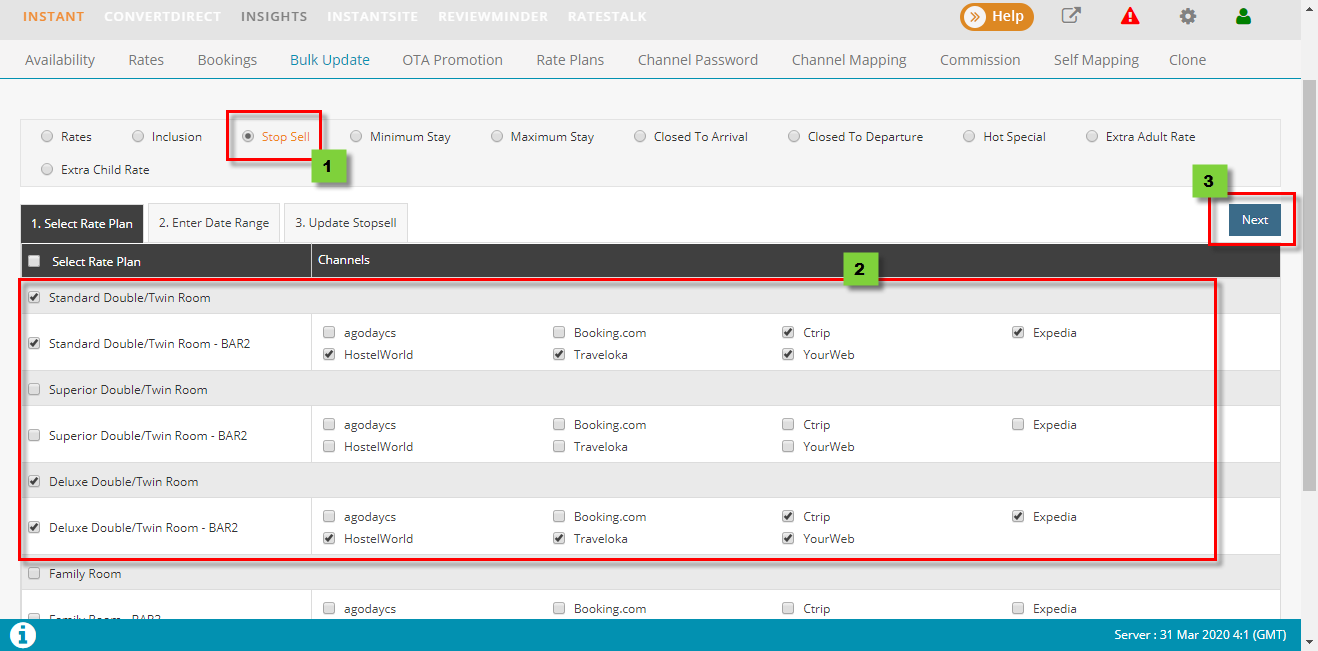Go to the Rate Plans menu
Image resolution: width=1318 pixels, height=651 pixels.
(570, 60)
